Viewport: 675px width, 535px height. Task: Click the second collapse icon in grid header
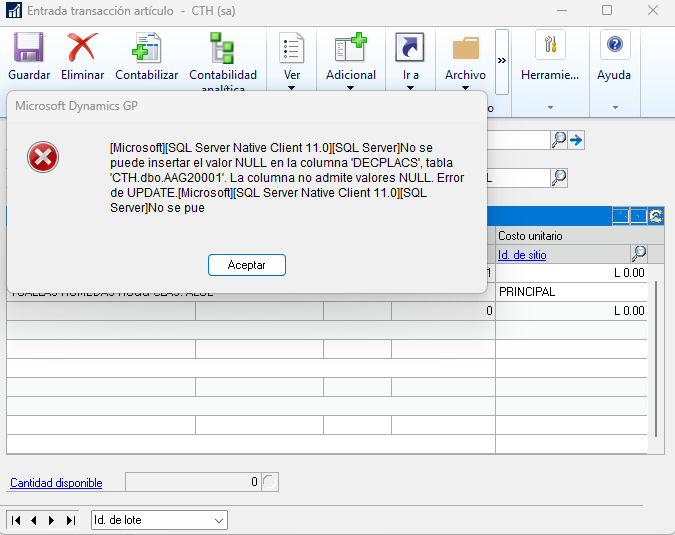[x=638, y=216]
